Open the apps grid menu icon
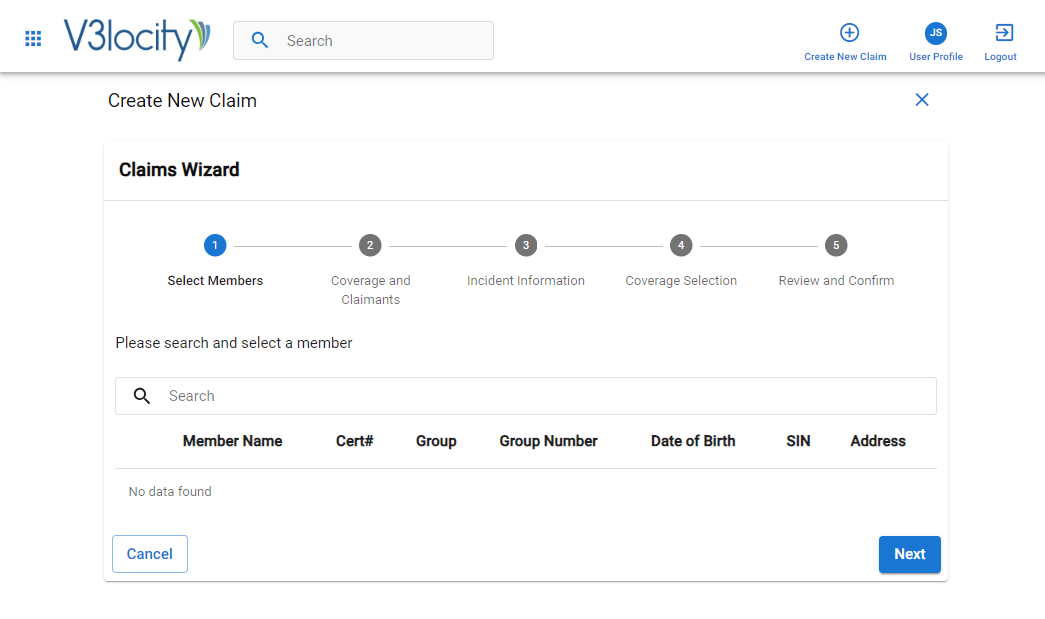This screenshot has height=619, width=1045. [x=33, y=40]
